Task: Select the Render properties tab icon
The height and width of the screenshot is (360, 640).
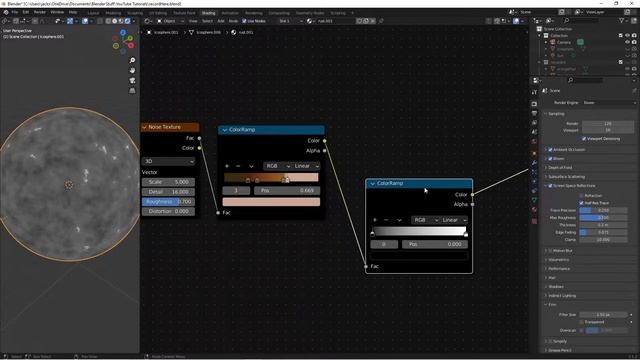Action: pyautogui.click(x=534, y=104)
